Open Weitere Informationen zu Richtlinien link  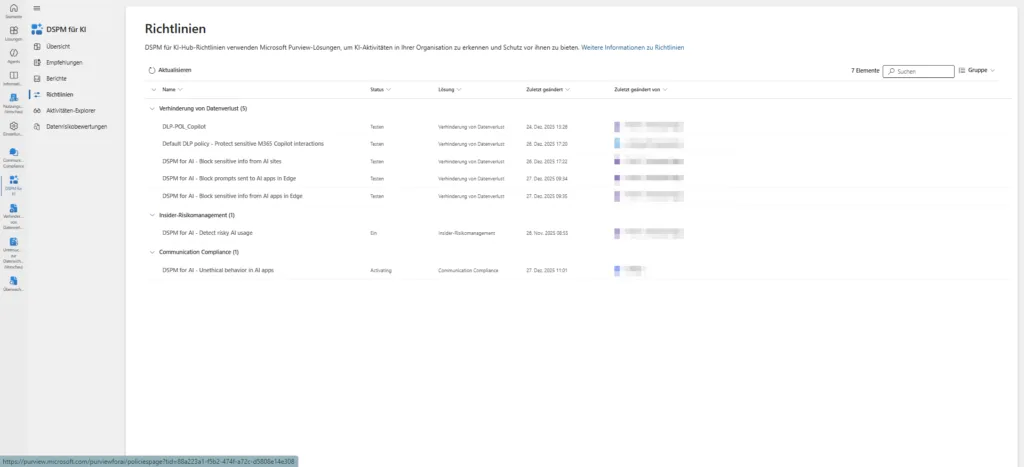pyautogui.click(x=632, y=47)
